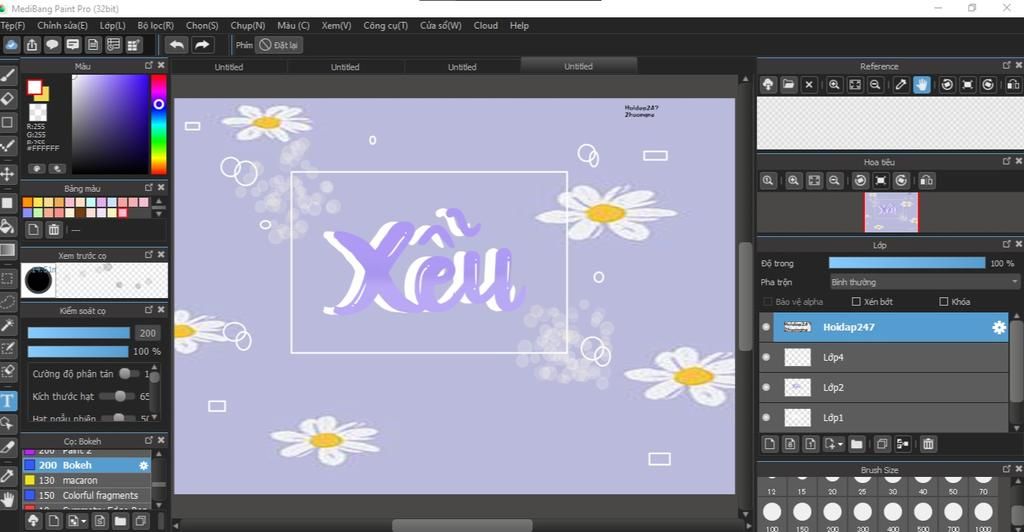
Task: Click the Đặt lại reset button
Action: tap(279, 45)
